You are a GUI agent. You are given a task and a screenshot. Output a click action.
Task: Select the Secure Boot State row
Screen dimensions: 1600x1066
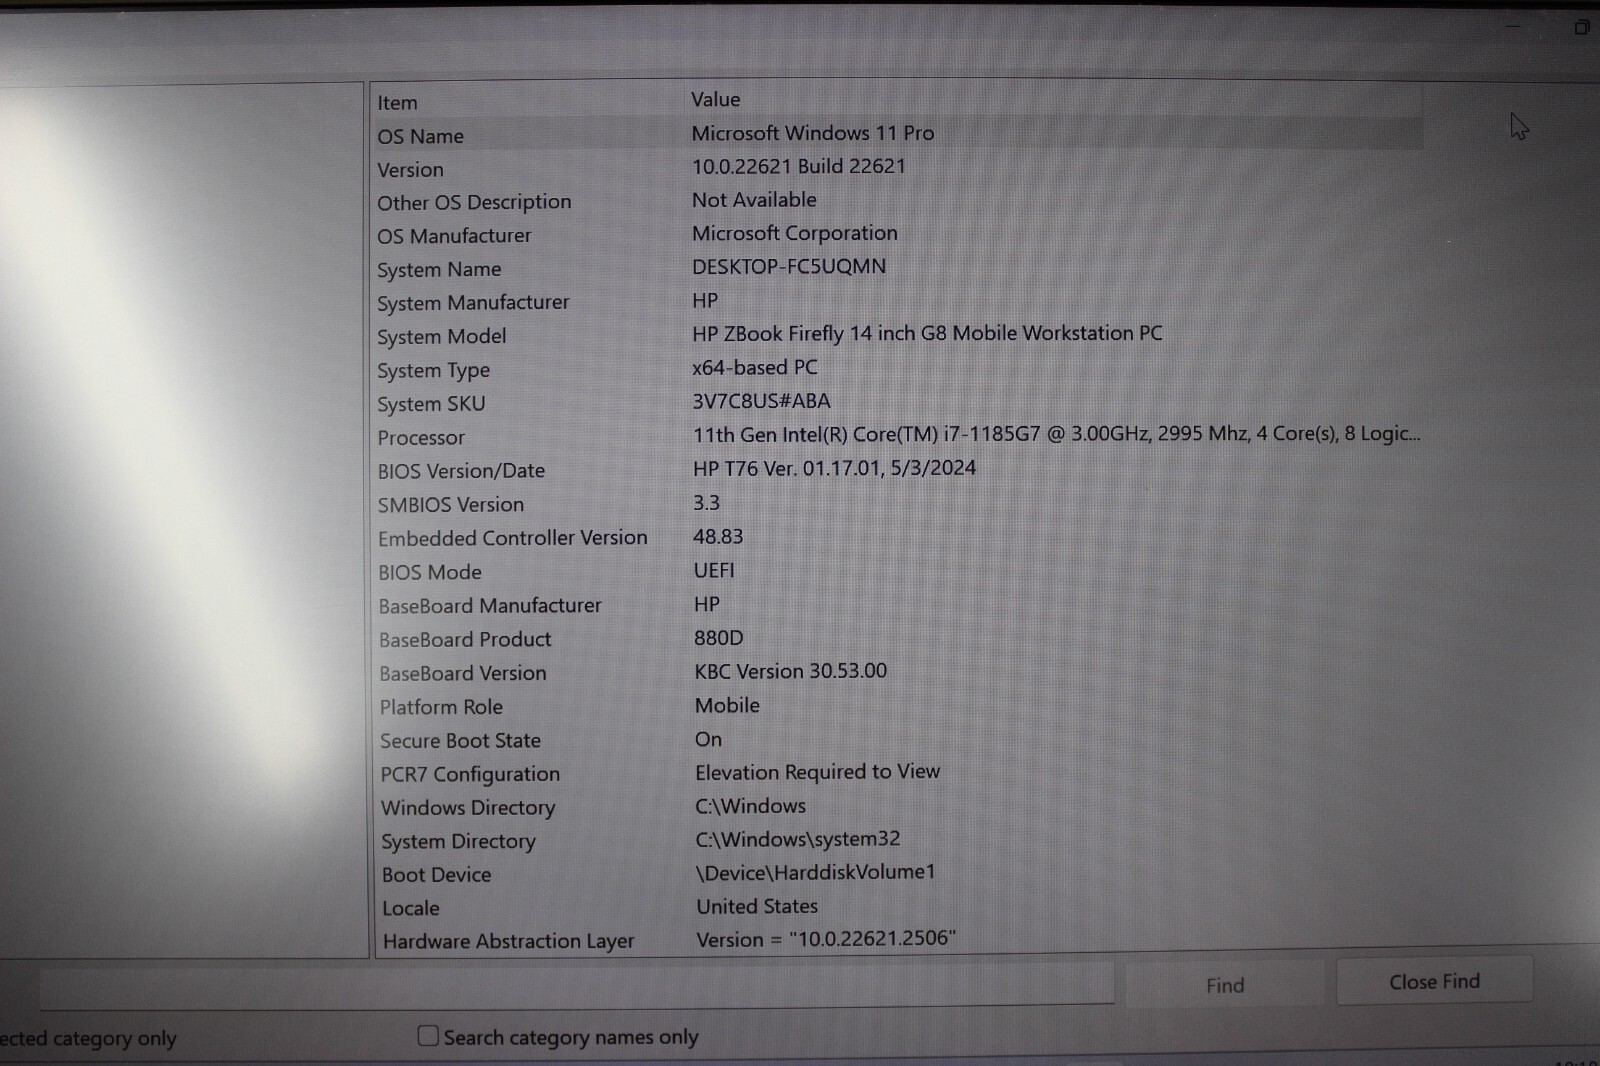[898, 740]
